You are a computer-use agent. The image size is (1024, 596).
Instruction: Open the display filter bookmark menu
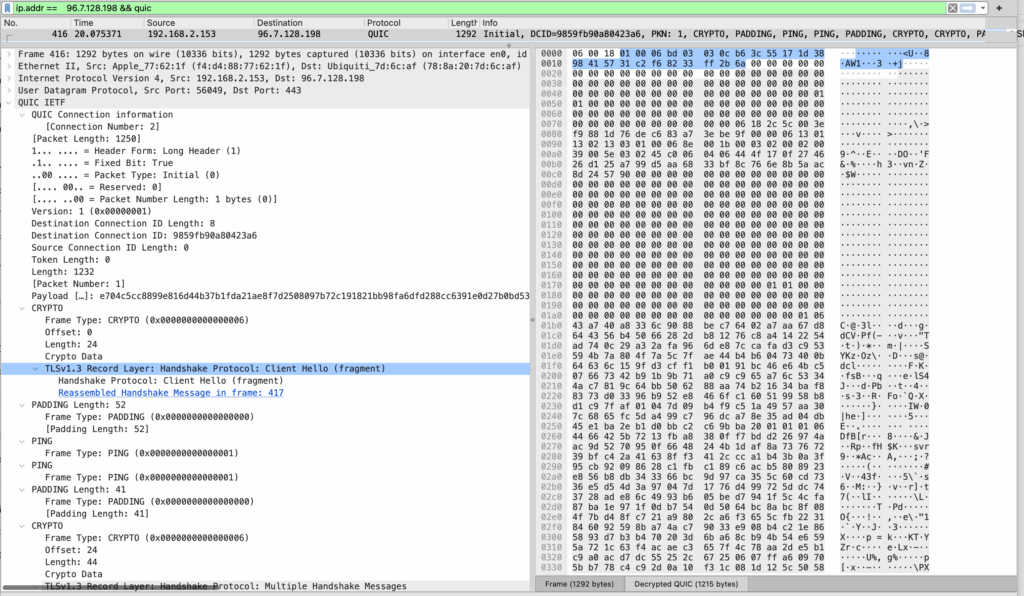(x=7, y=8)
